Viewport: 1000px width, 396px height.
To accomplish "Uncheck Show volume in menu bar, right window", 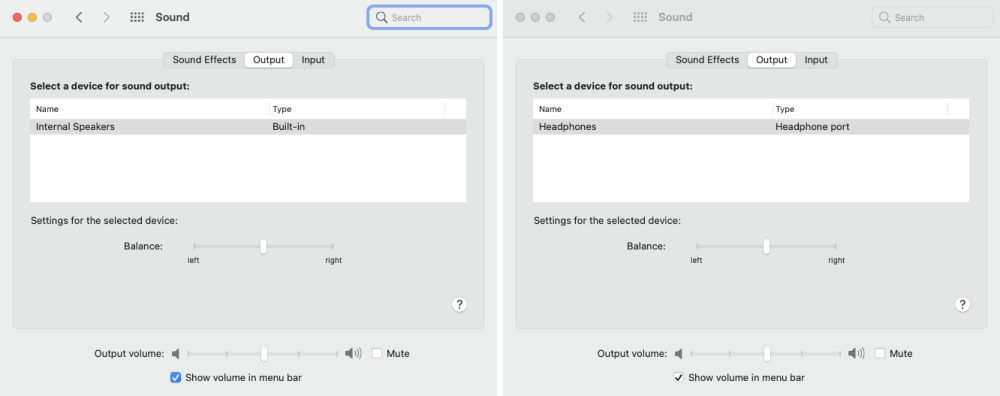I will pyautogui.click(x=679, y=378).
